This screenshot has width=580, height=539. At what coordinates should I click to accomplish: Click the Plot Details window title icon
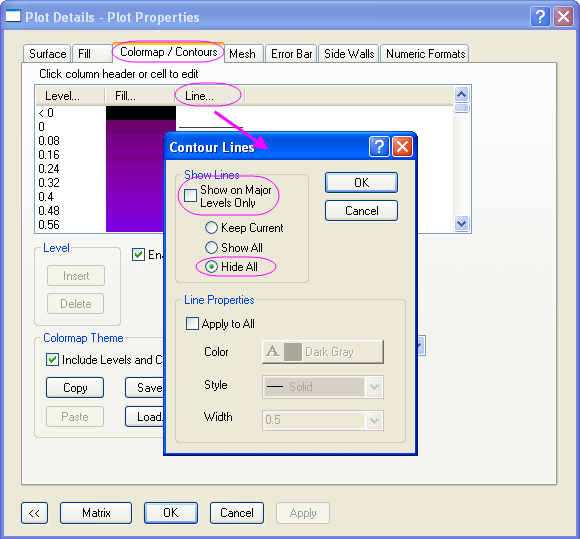coord(13,16)
